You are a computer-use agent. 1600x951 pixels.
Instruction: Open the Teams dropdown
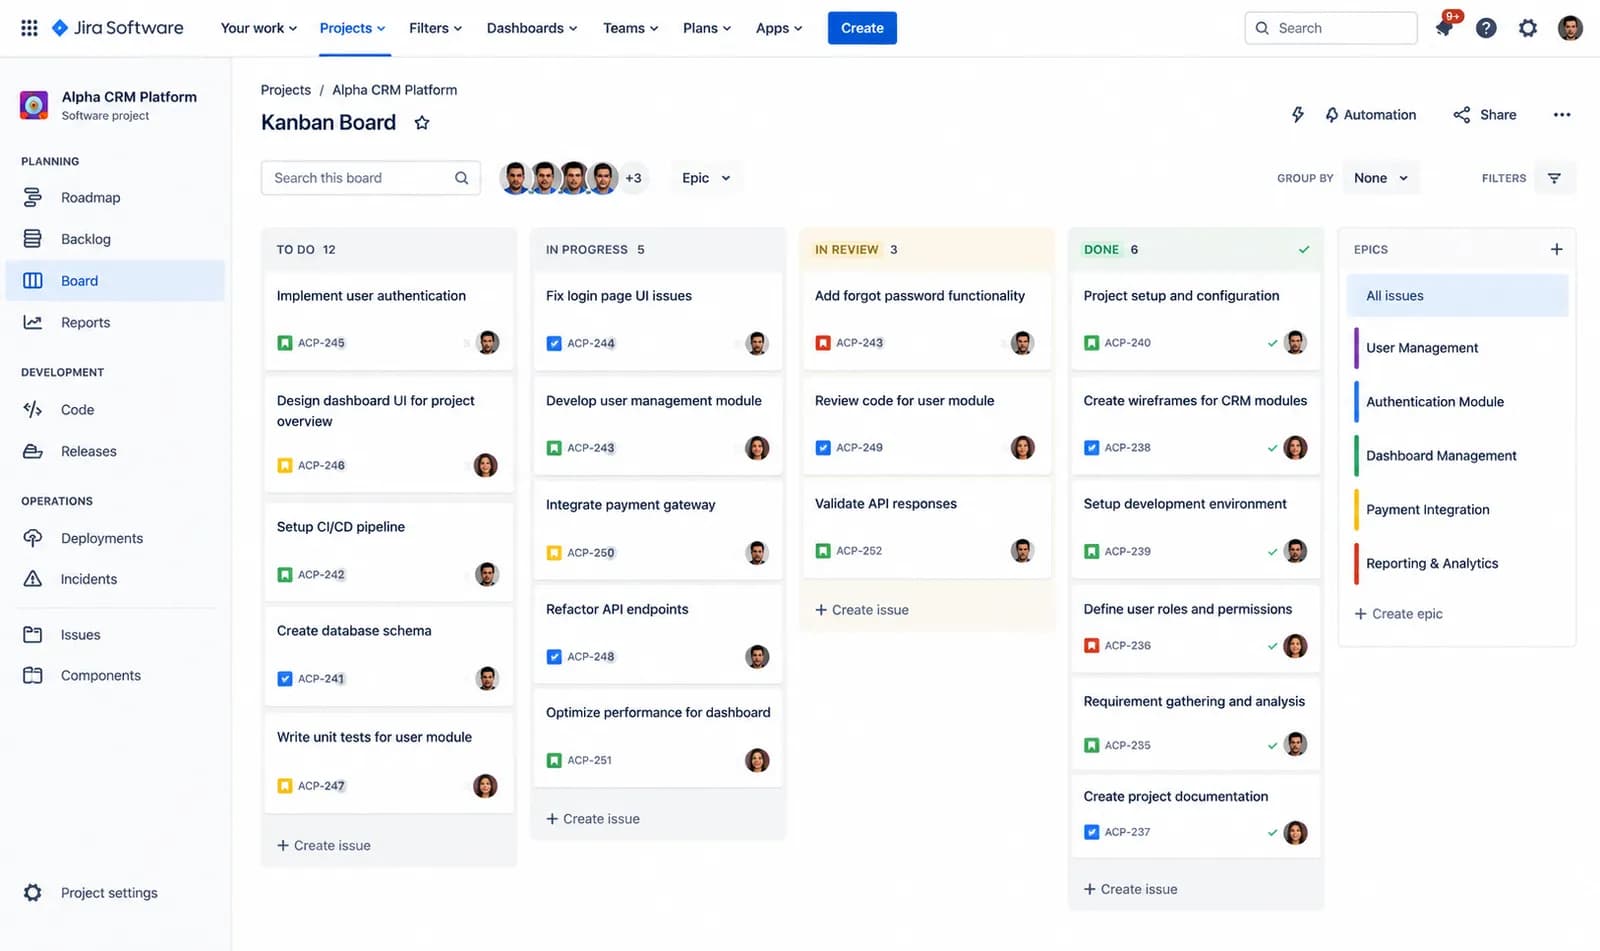(x=631, y=28)
